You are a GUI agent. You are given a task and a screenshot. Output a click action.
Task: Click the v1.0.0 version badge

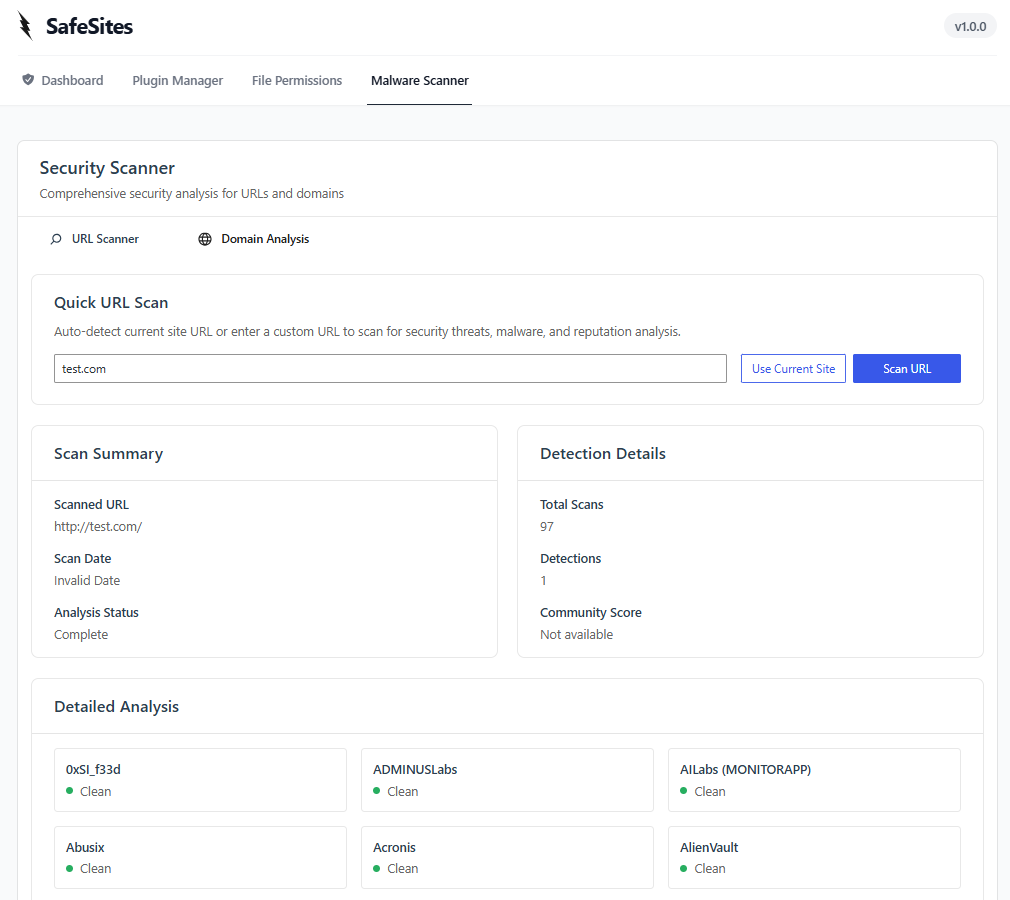[x=970, y=26]
